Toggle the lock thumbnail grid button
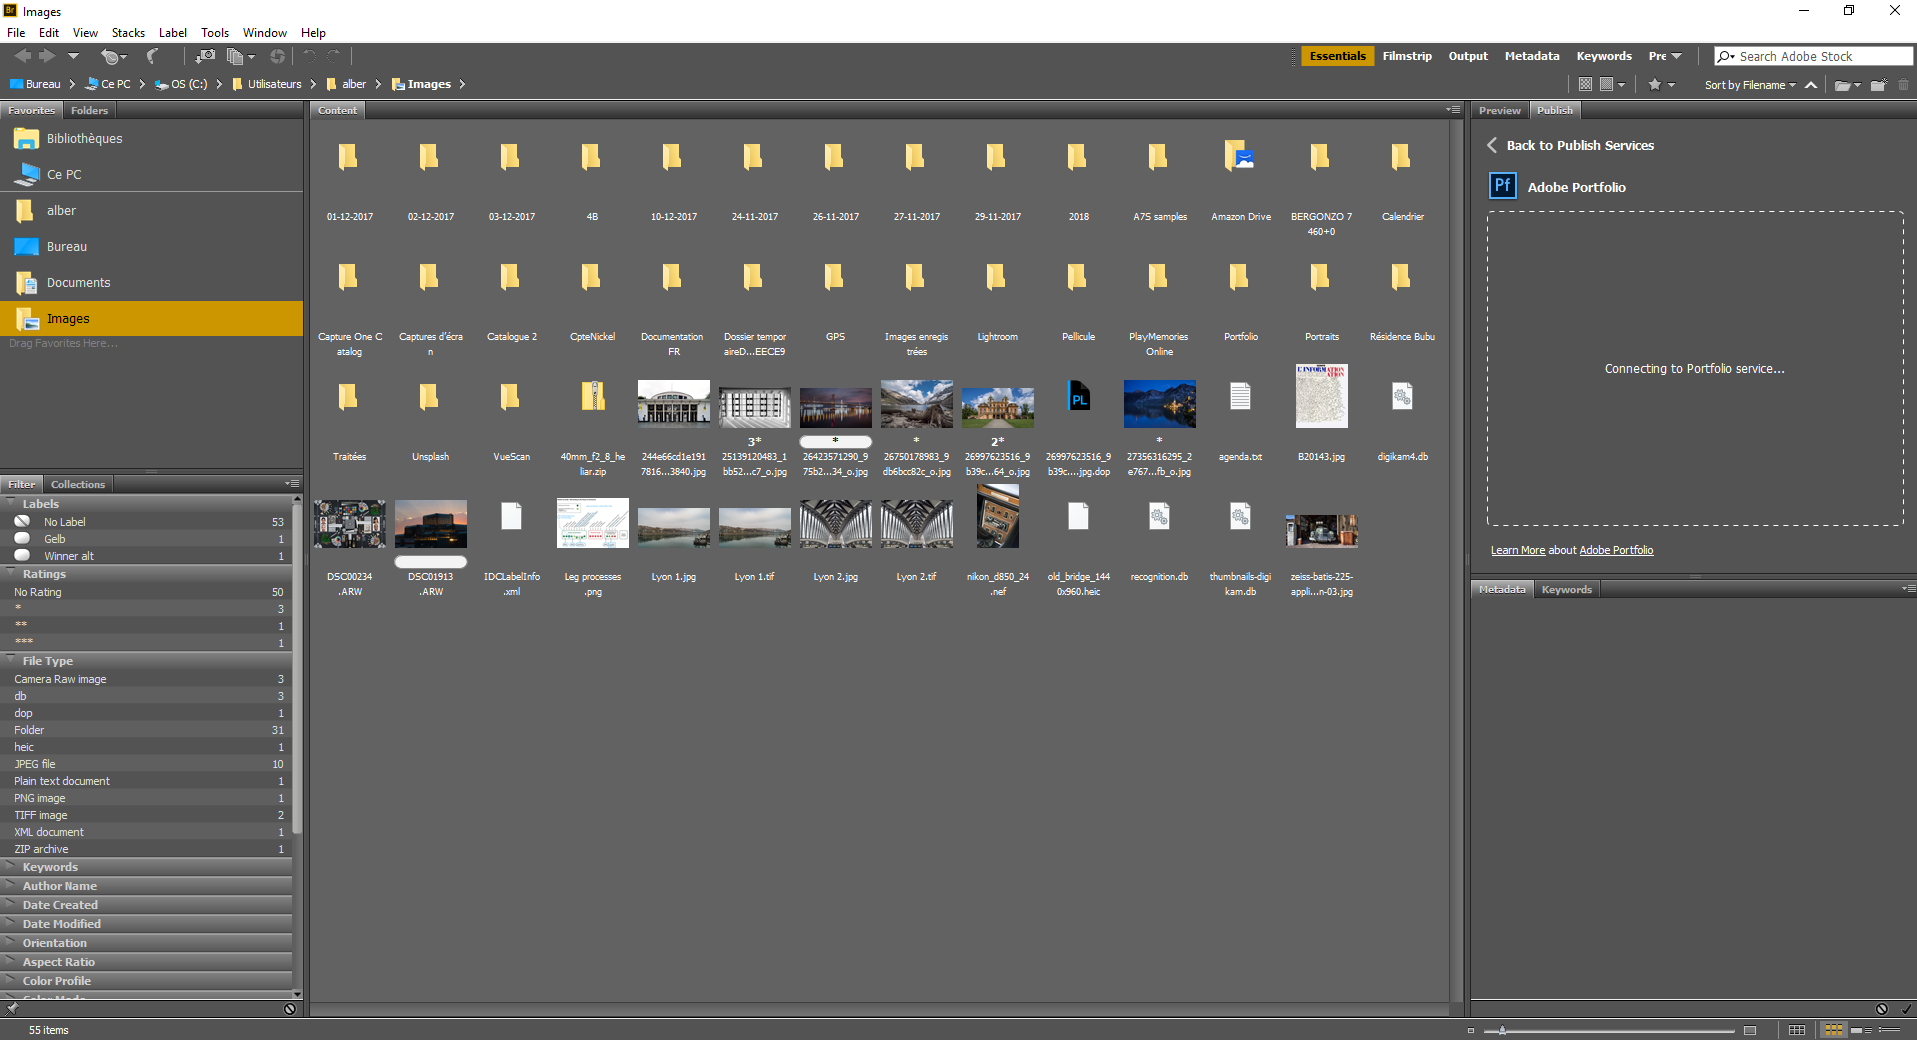This screenshot has height=1040, width=1917. point(1797,1030)
